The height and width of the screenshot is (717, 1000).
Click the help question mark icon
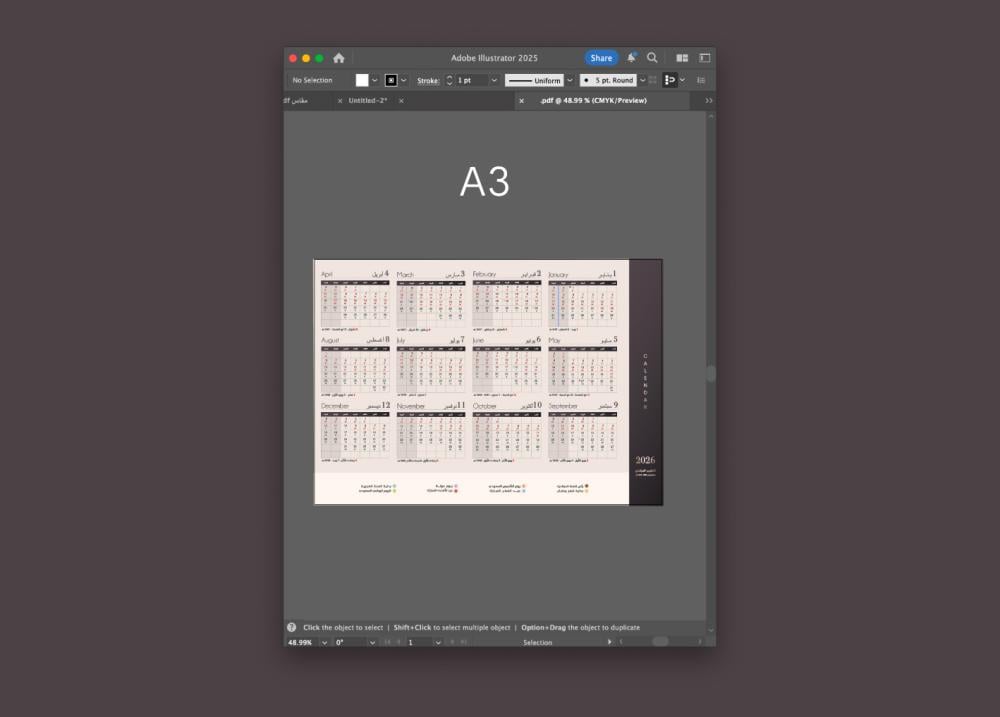[292, 628]
